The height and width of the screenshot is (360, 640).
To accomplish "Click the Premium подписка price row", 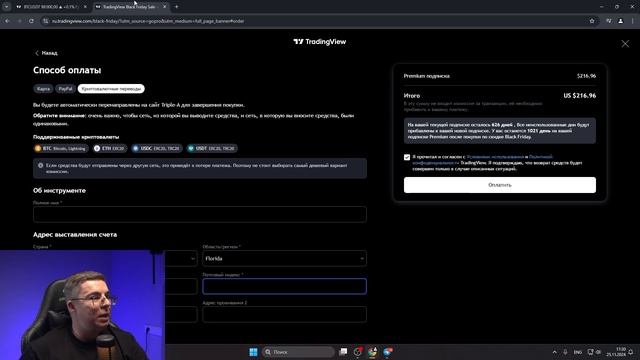I will (500, 76).
